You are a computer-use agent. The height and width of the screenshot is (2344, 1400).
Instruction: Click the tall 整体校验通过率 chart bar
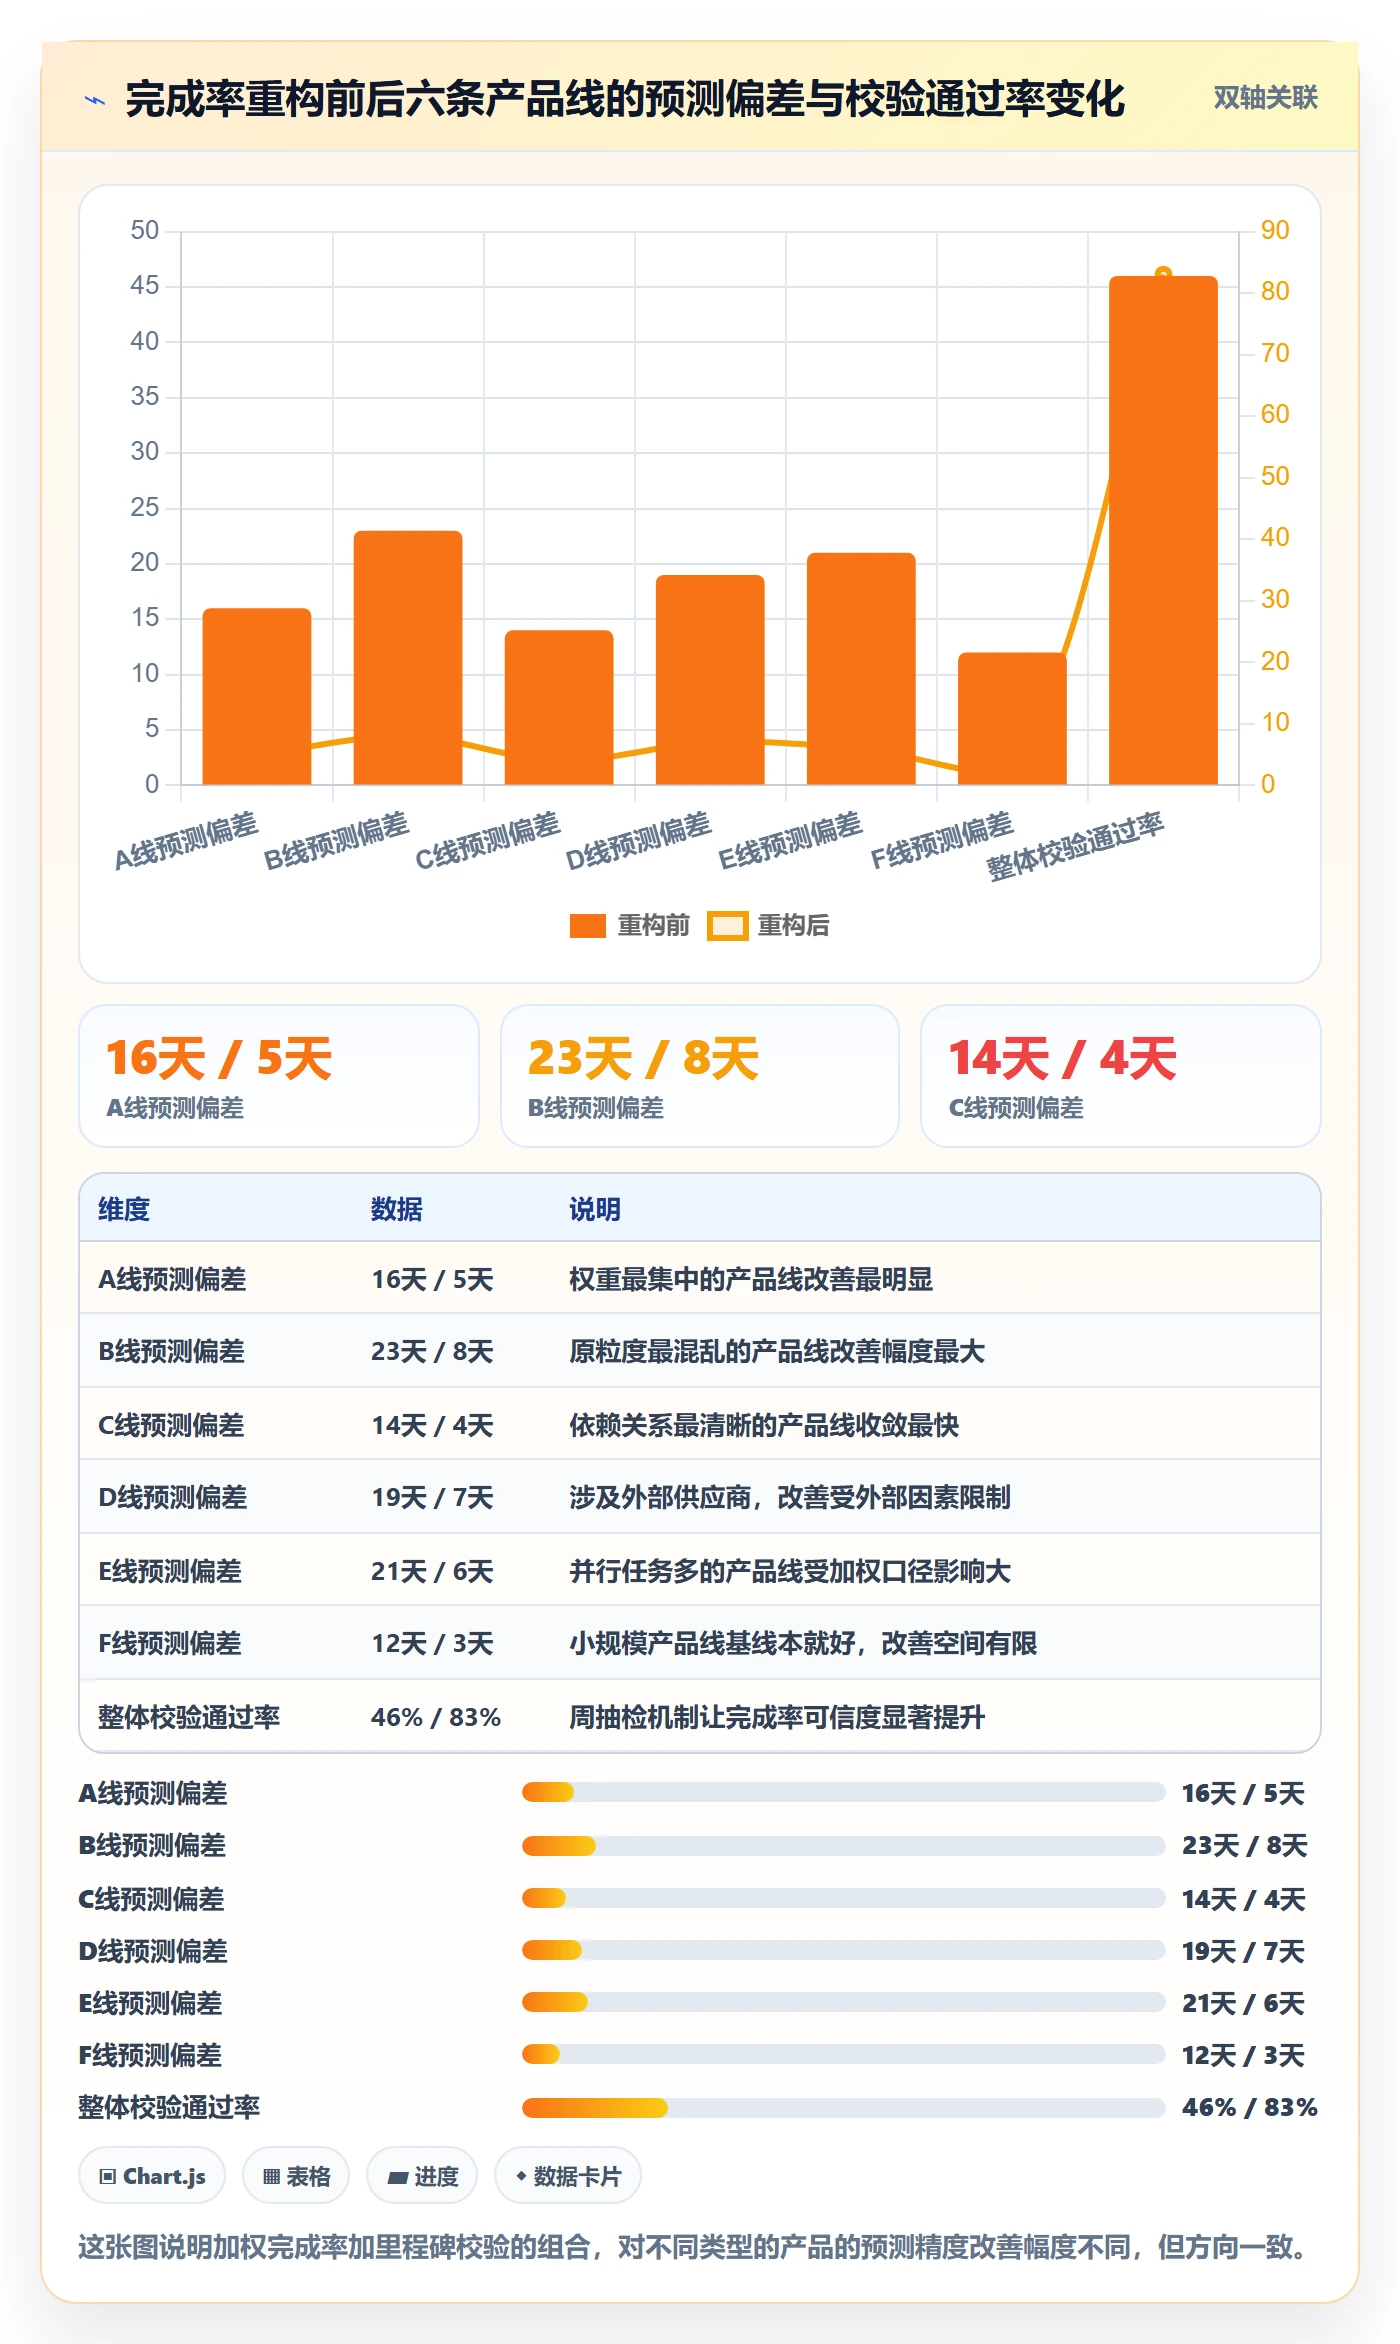[x=1163, y=530]
